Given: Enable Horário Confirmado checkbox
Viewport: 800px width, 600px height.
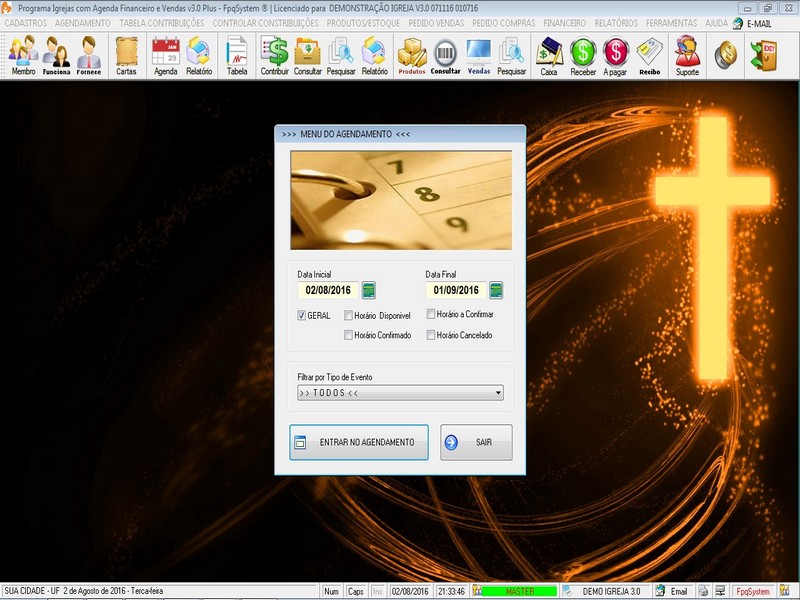Looking at the screenshot, I should coord(348,335).
